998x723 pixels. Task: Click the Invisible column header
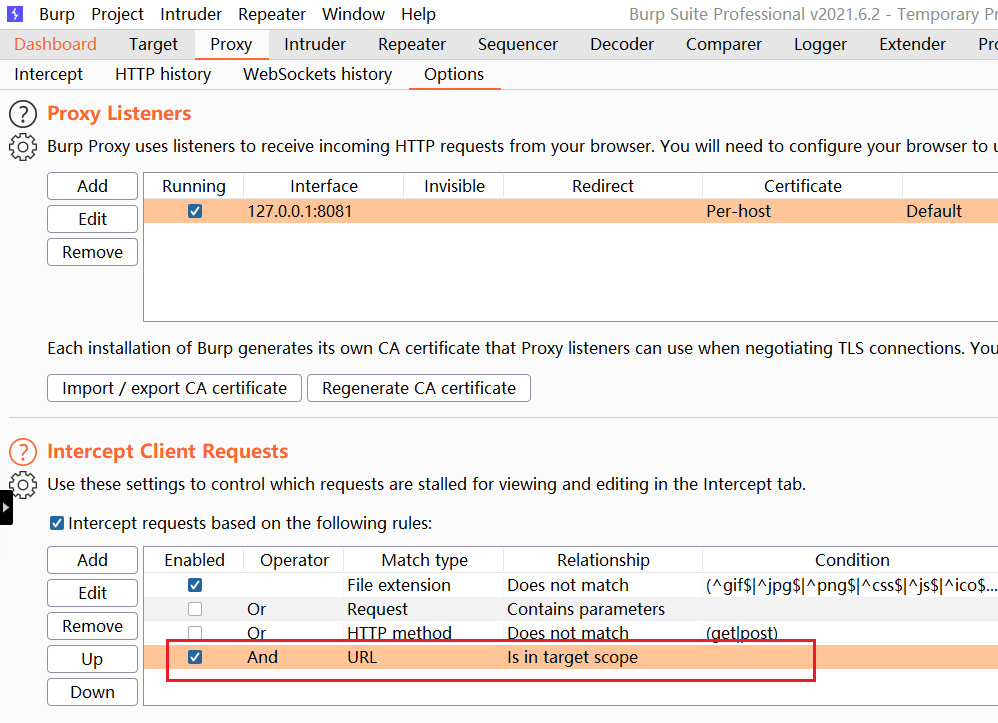coord(454,186)
